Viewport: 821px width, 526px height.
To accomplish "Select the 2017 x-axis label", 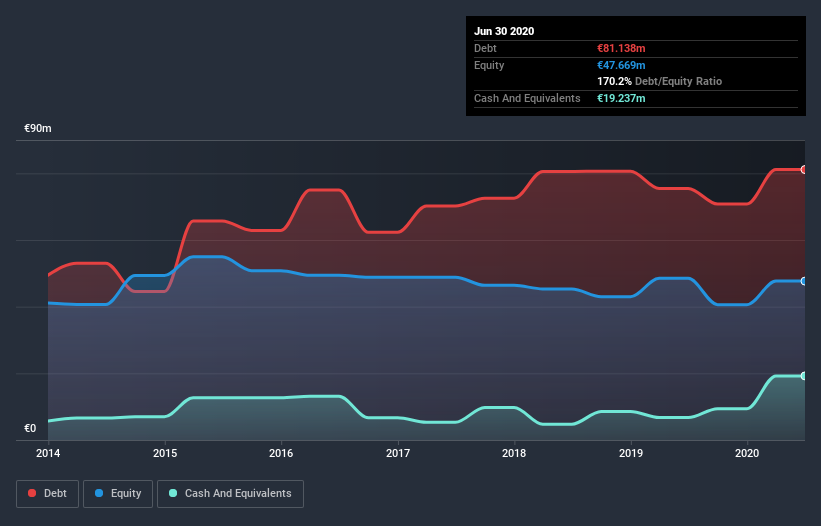I will click(398, 453).
